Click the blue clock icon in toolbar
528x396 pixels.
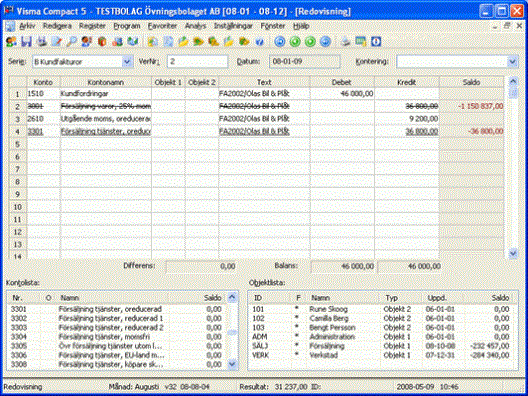pos(376,42)
